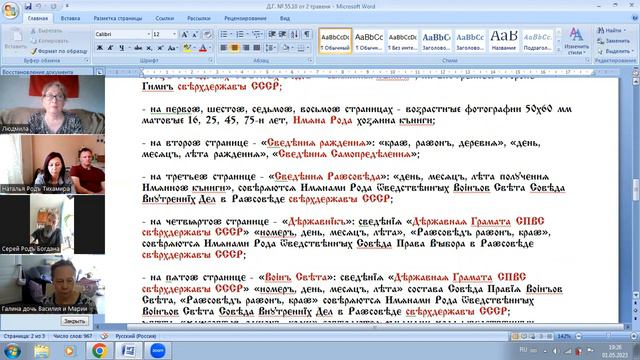Click volume icon in the system tray
The height and width of the screenshot is (360, 640).
556,351
